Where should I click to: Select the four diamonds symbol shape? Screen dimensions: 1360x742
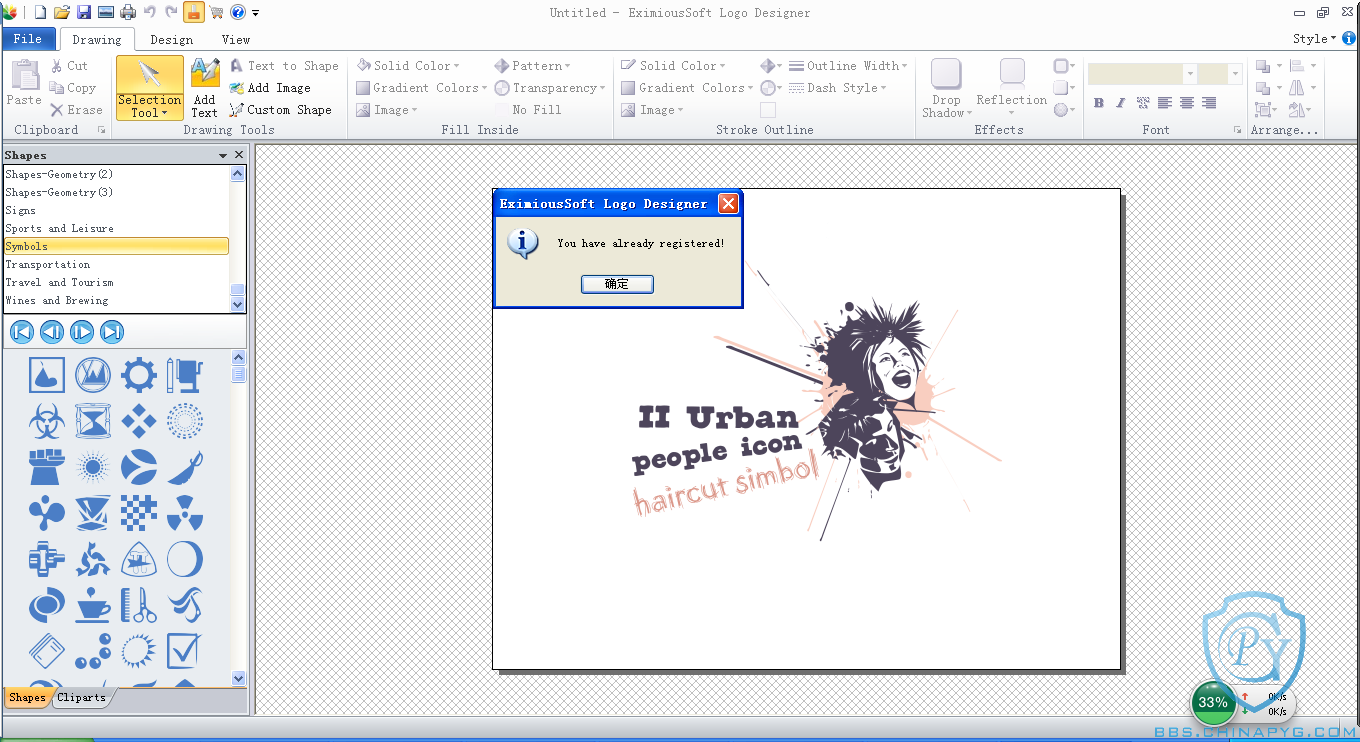click(139, 421)
